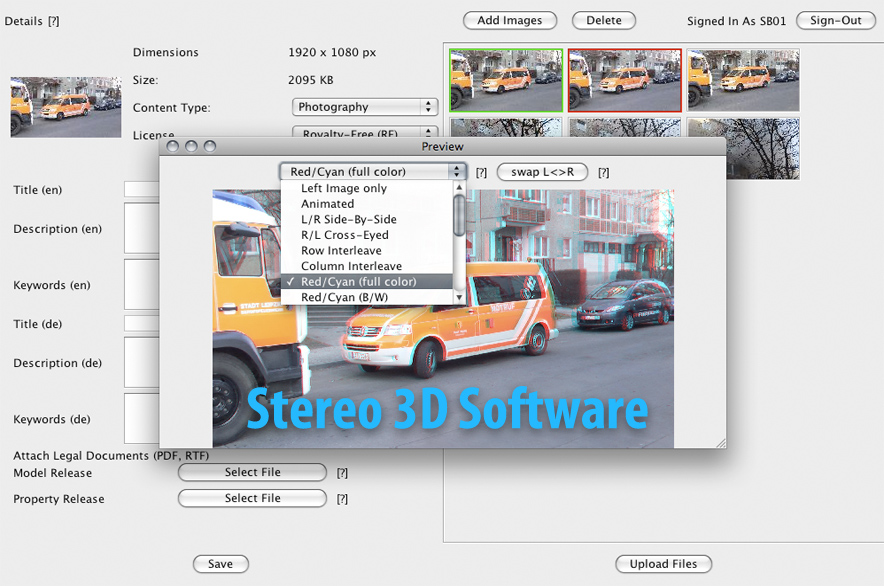Click the Title (de) input field
The width and height of the screenshot is (884, 586).
(142, 323)
